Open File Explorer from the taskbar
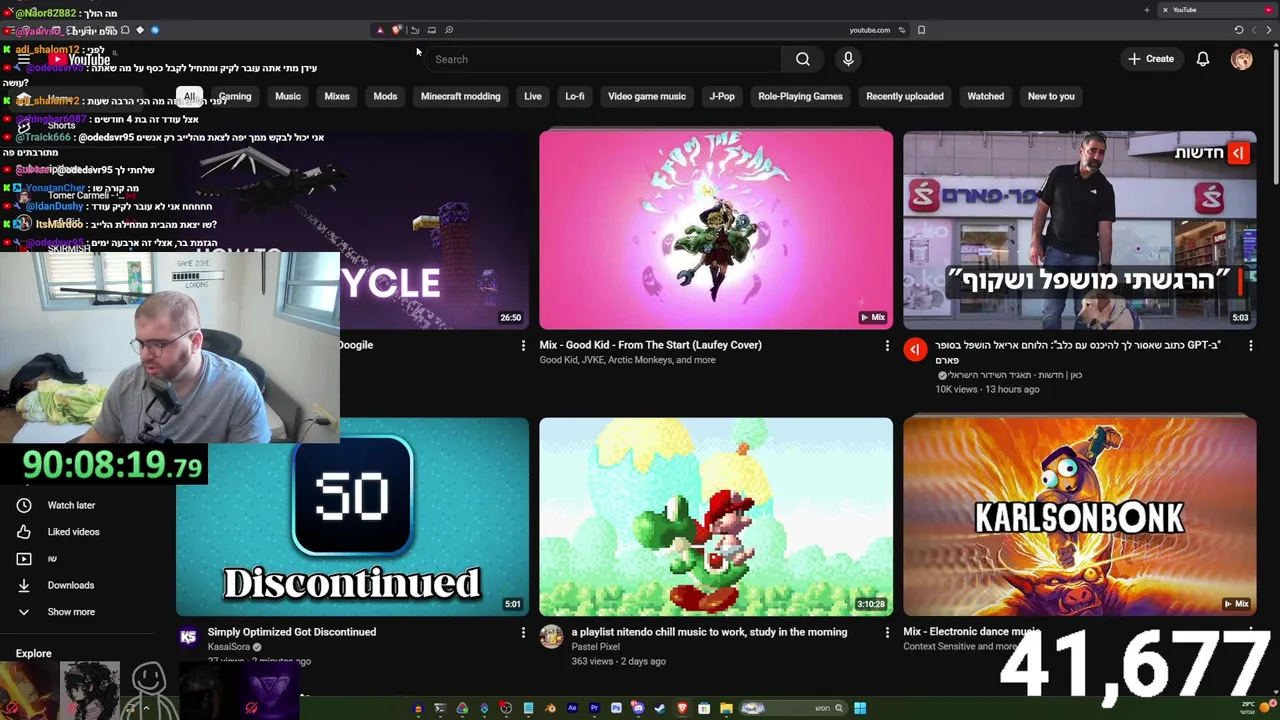 coord(726,708)
